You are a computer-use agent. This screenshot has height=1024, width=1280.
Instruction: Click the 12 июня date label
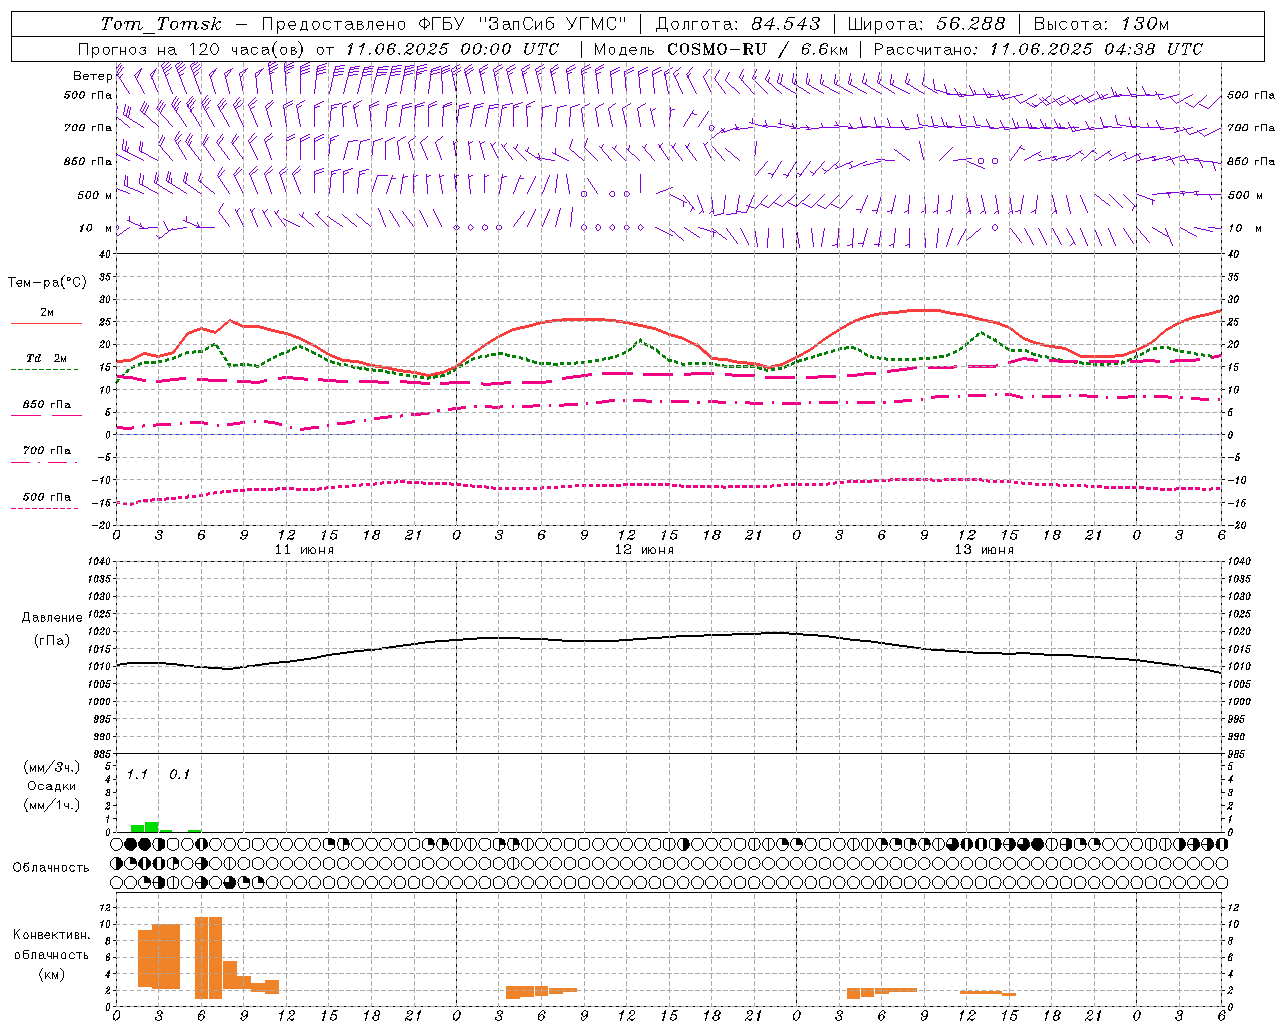pos(644,550)
